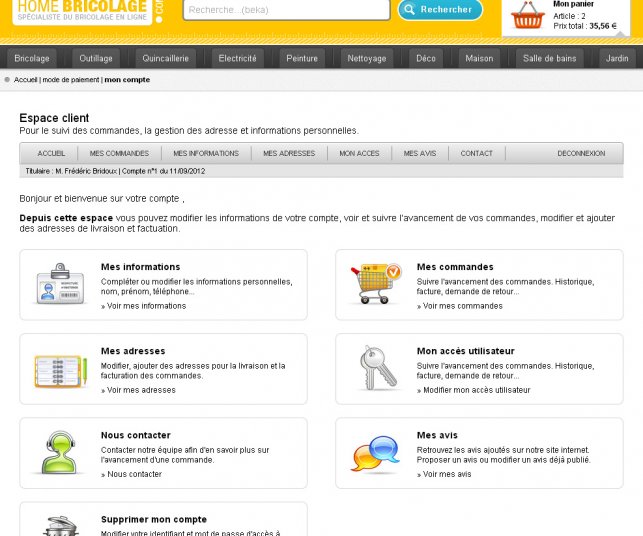Open the Jardin category
This screenshot has height=536, width=643.
617,58
